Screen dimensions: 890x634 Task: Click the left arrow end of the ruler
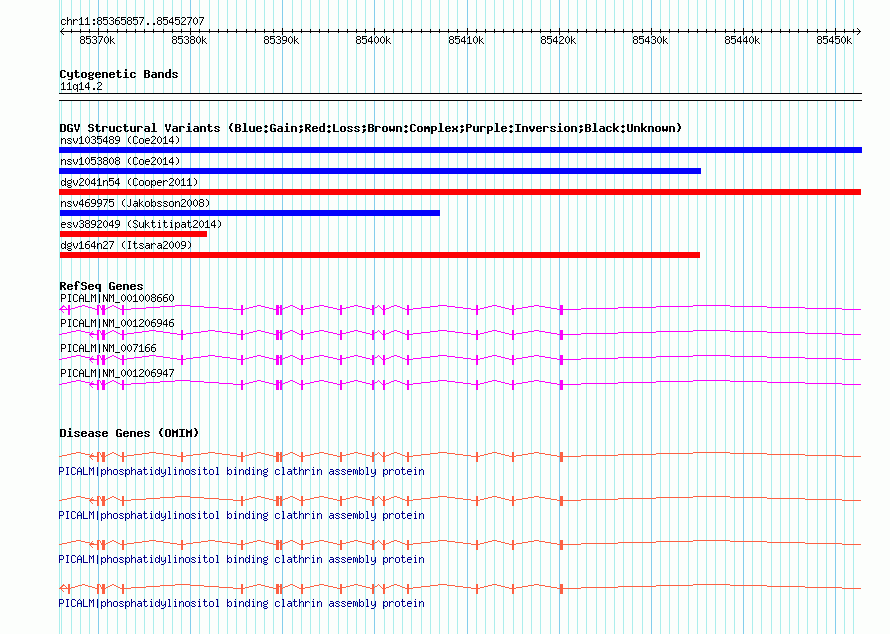62,32
